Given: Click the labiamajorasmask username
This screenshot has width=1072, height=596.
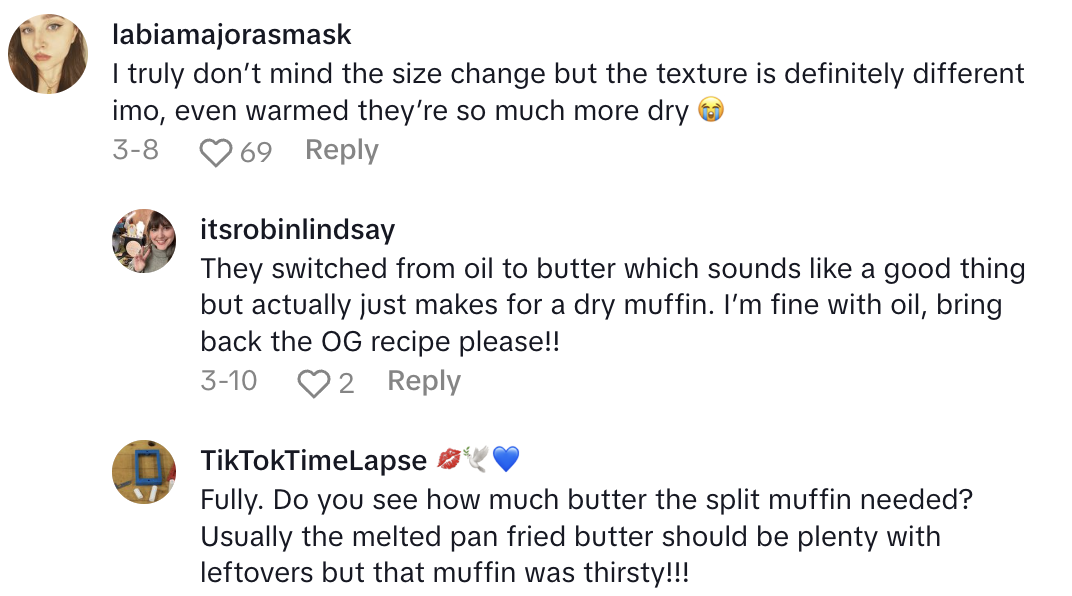Looking at the screenshot, I should [230, 35].
